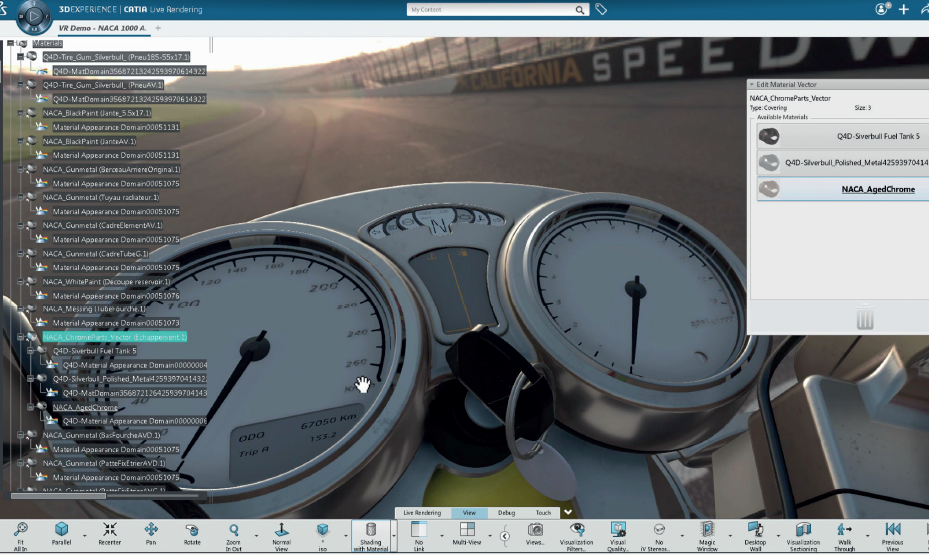Choose Q4D-Siverbull Fuel Tank 5 material

coord(842,136)
